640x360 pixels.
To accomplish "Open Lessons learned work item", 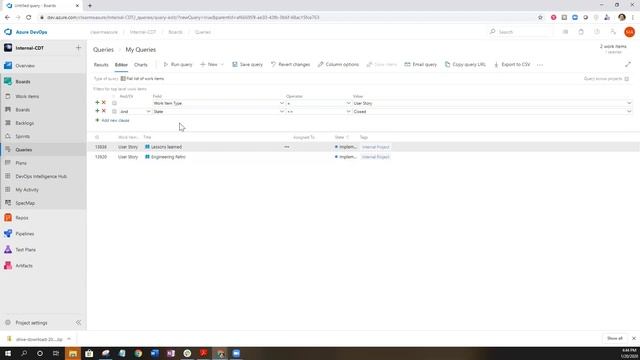I will coord(167,147).
